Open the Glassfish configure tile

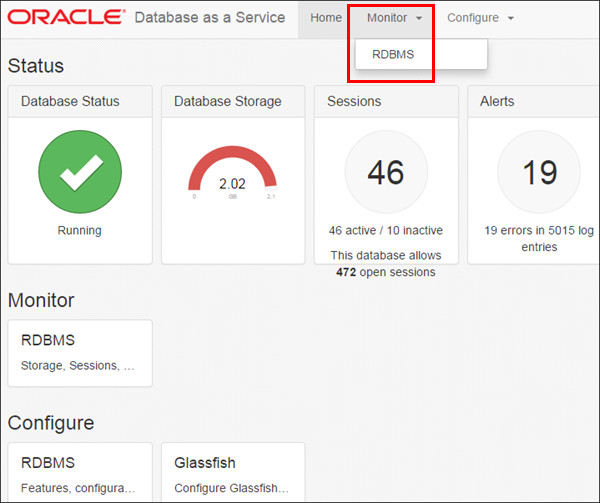click(232, 474)
